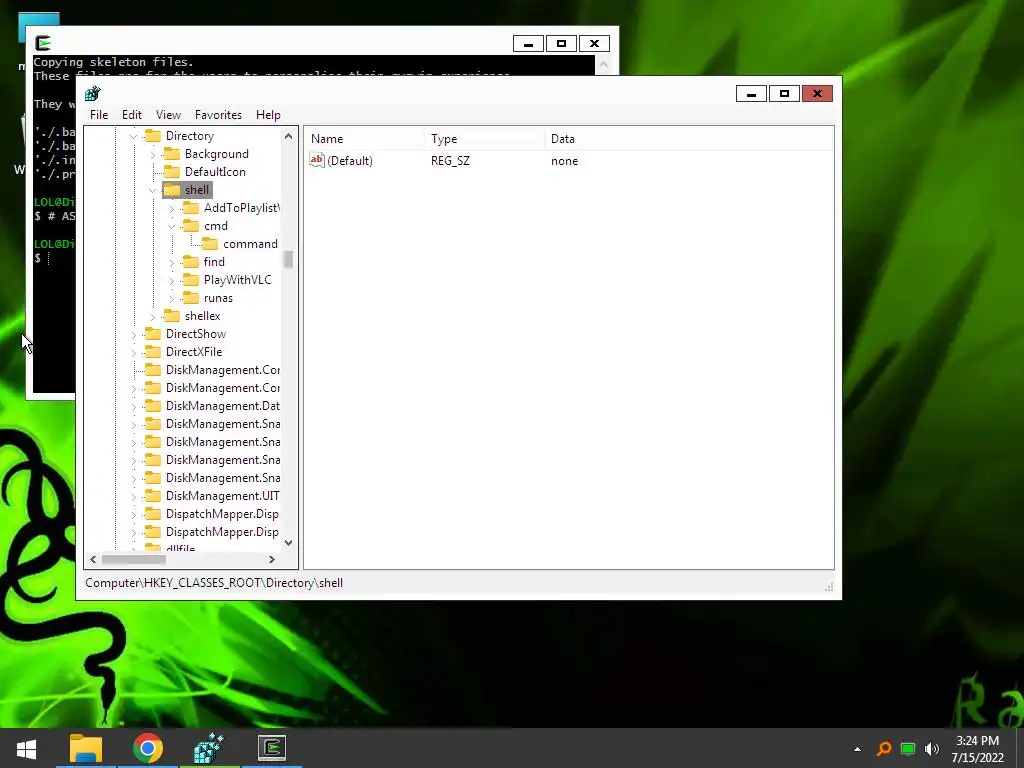Select the Background folder icon

pos(172,153)
